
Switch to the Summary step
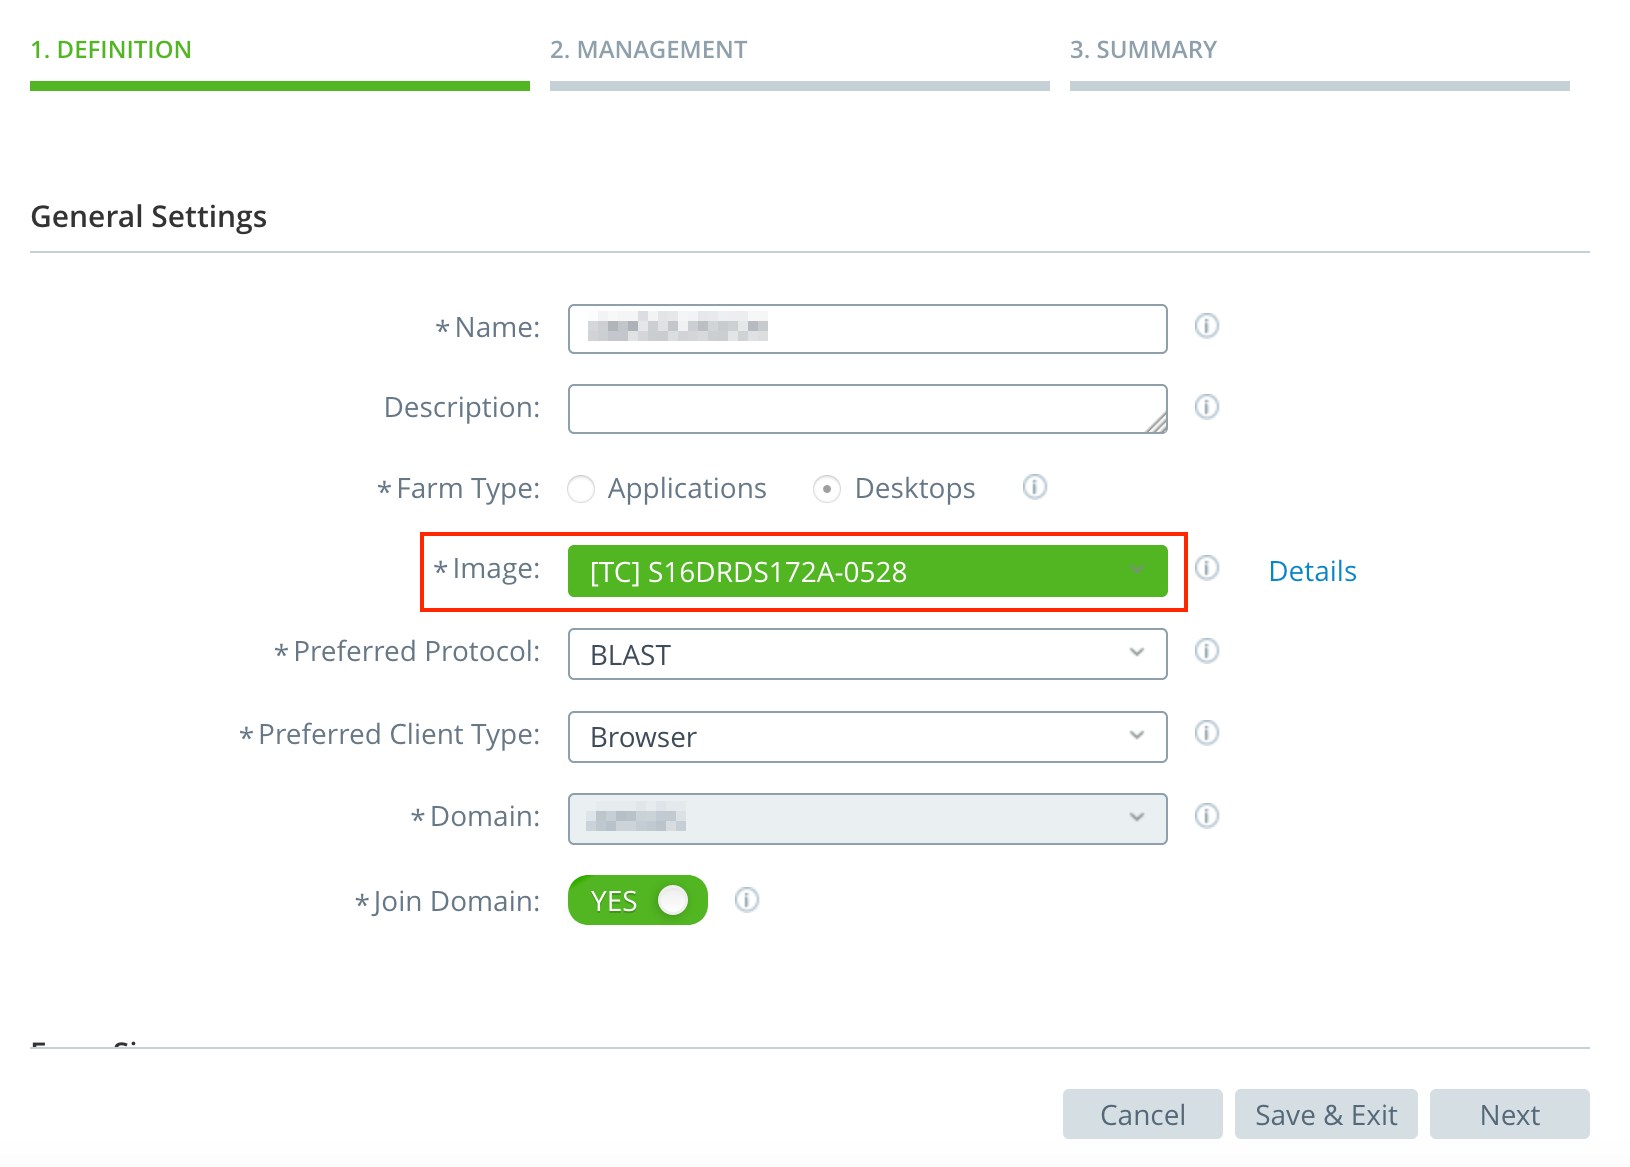1144,49
